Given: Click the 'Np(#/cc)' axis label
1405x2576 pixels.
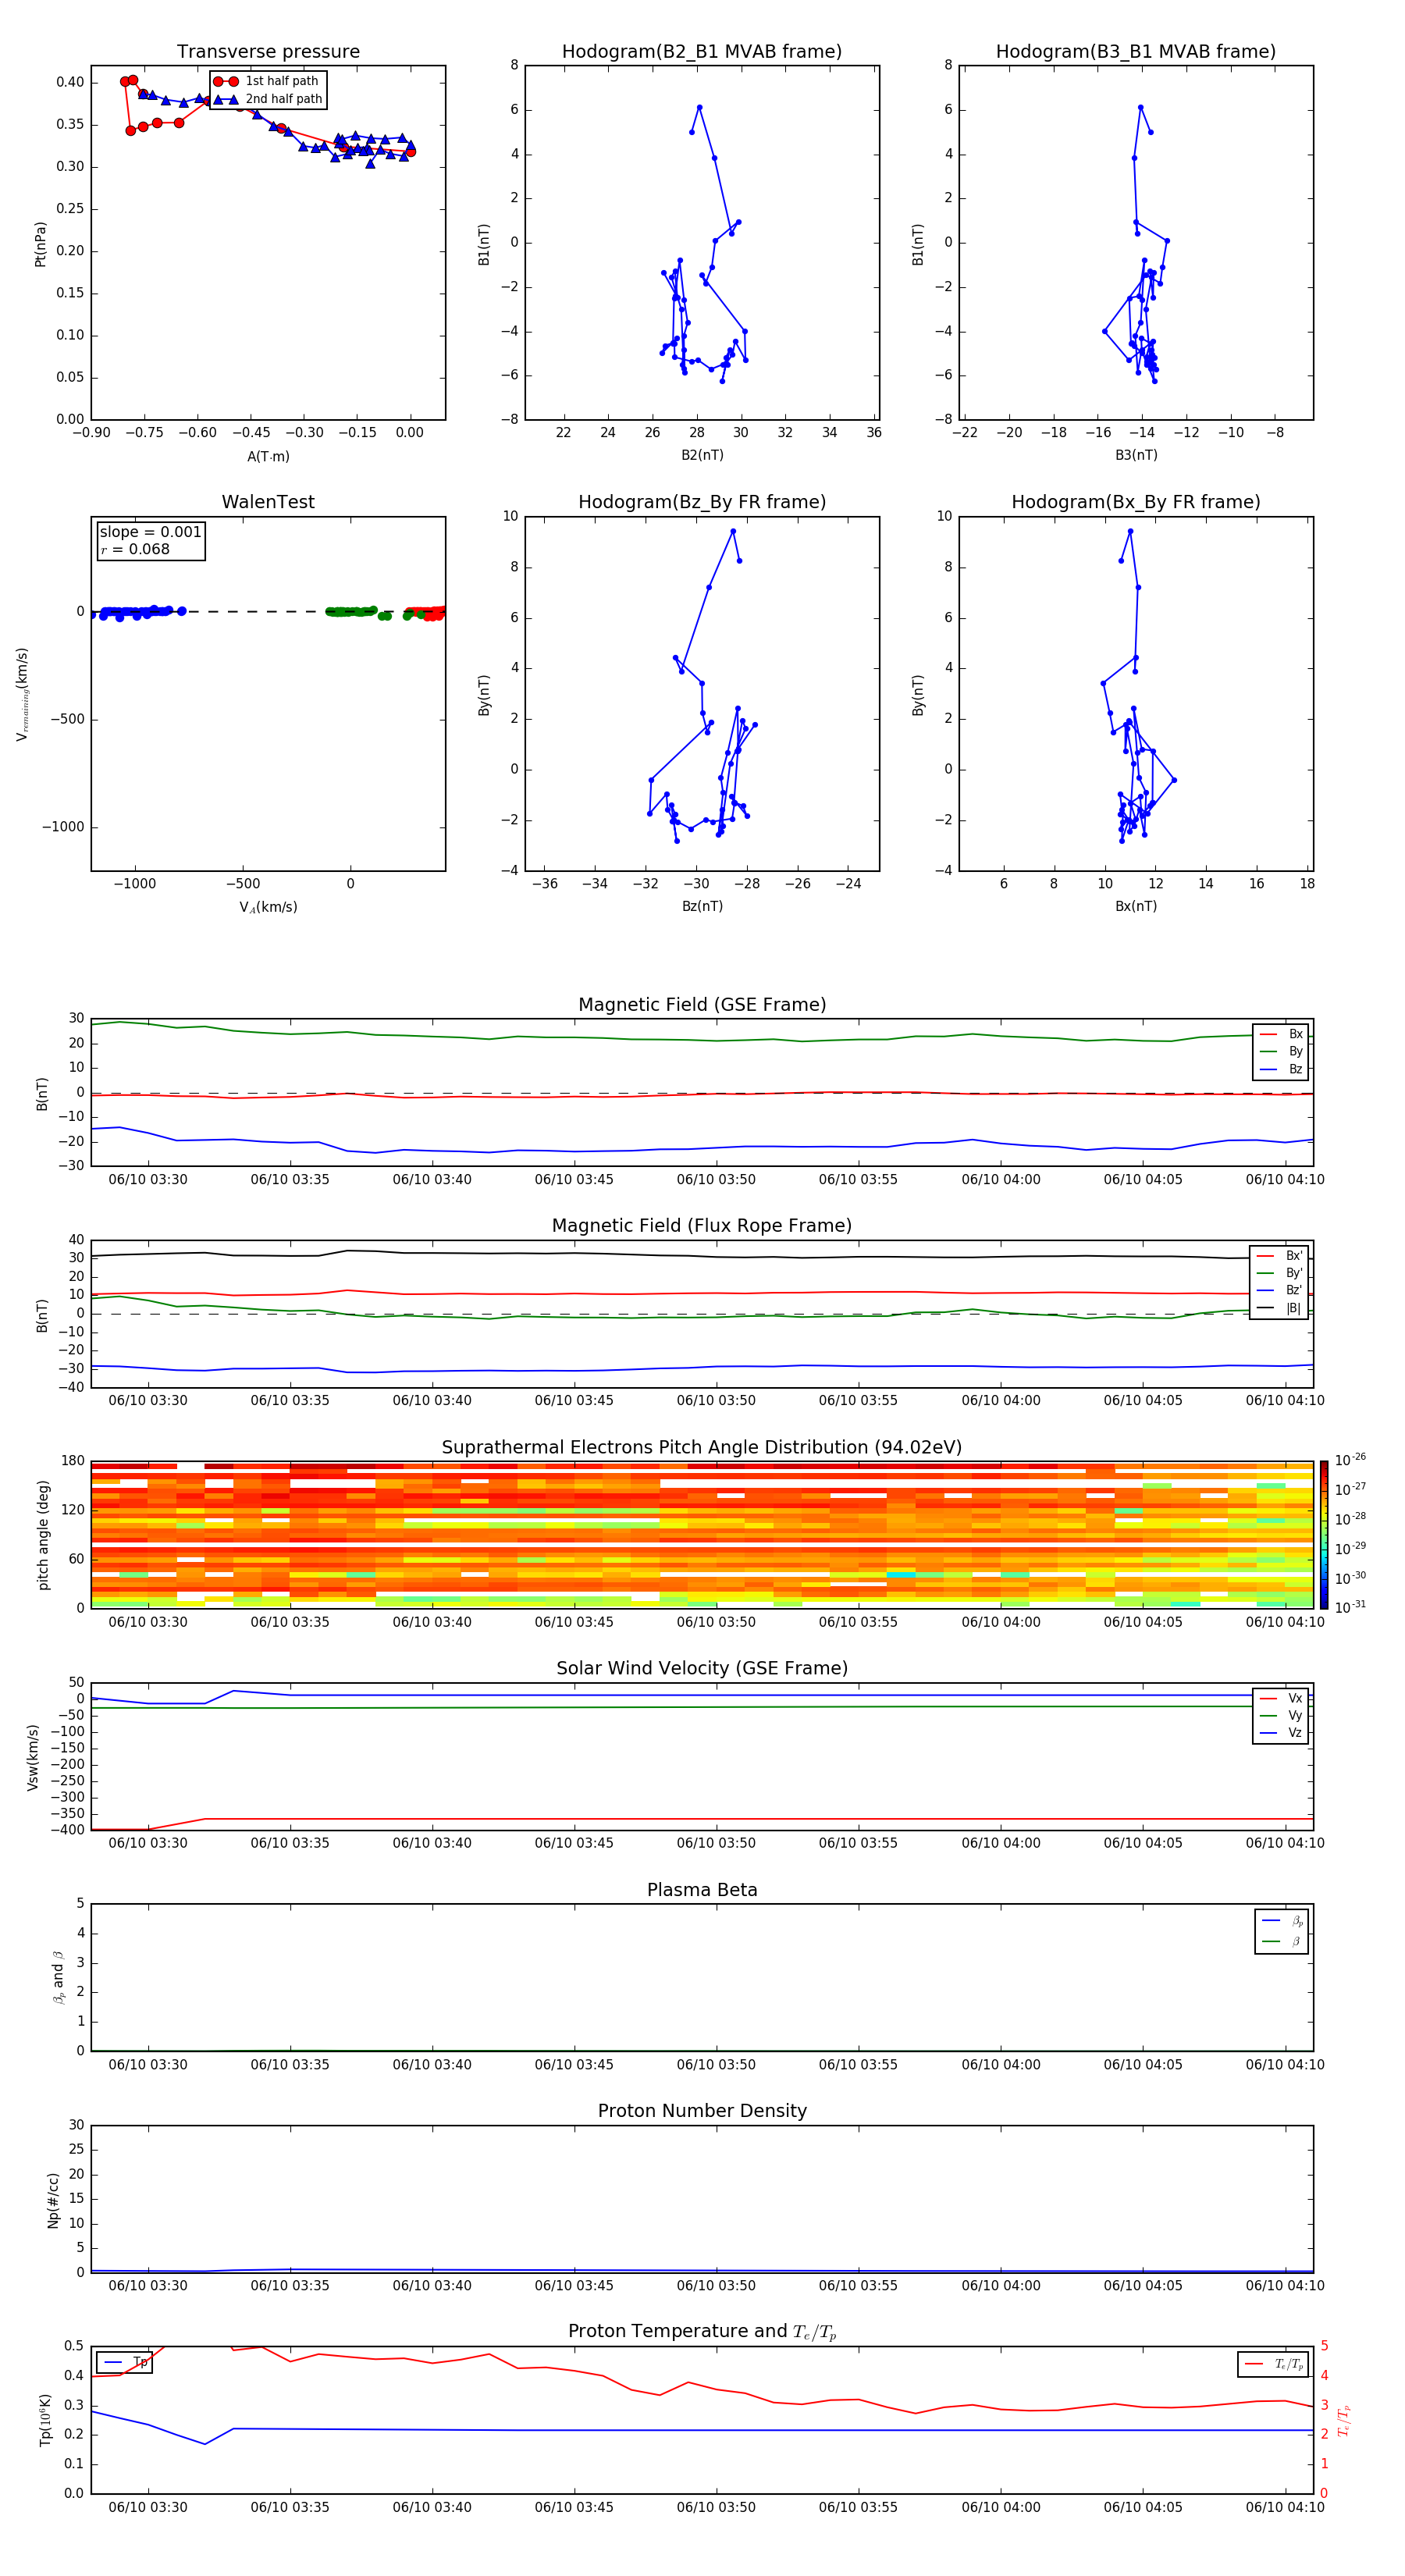Looking at the screenshot, I should coord(53,2200).
